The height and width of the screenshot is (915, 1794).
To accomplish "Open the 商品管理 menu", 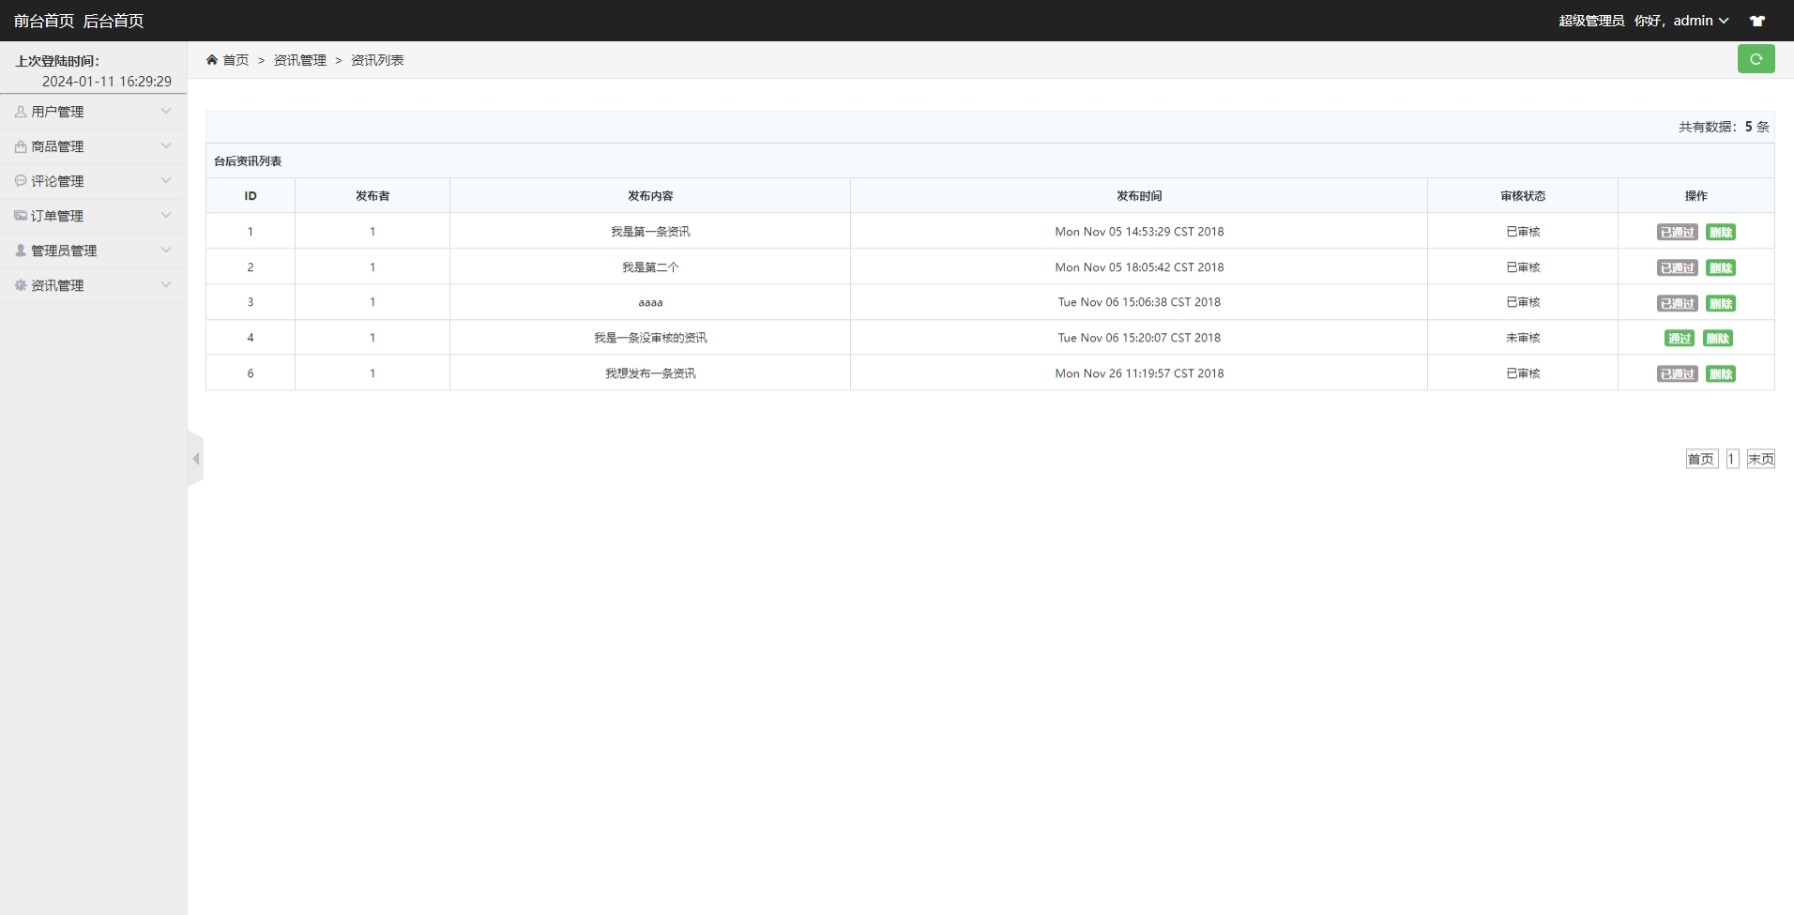I will (93, 147).
